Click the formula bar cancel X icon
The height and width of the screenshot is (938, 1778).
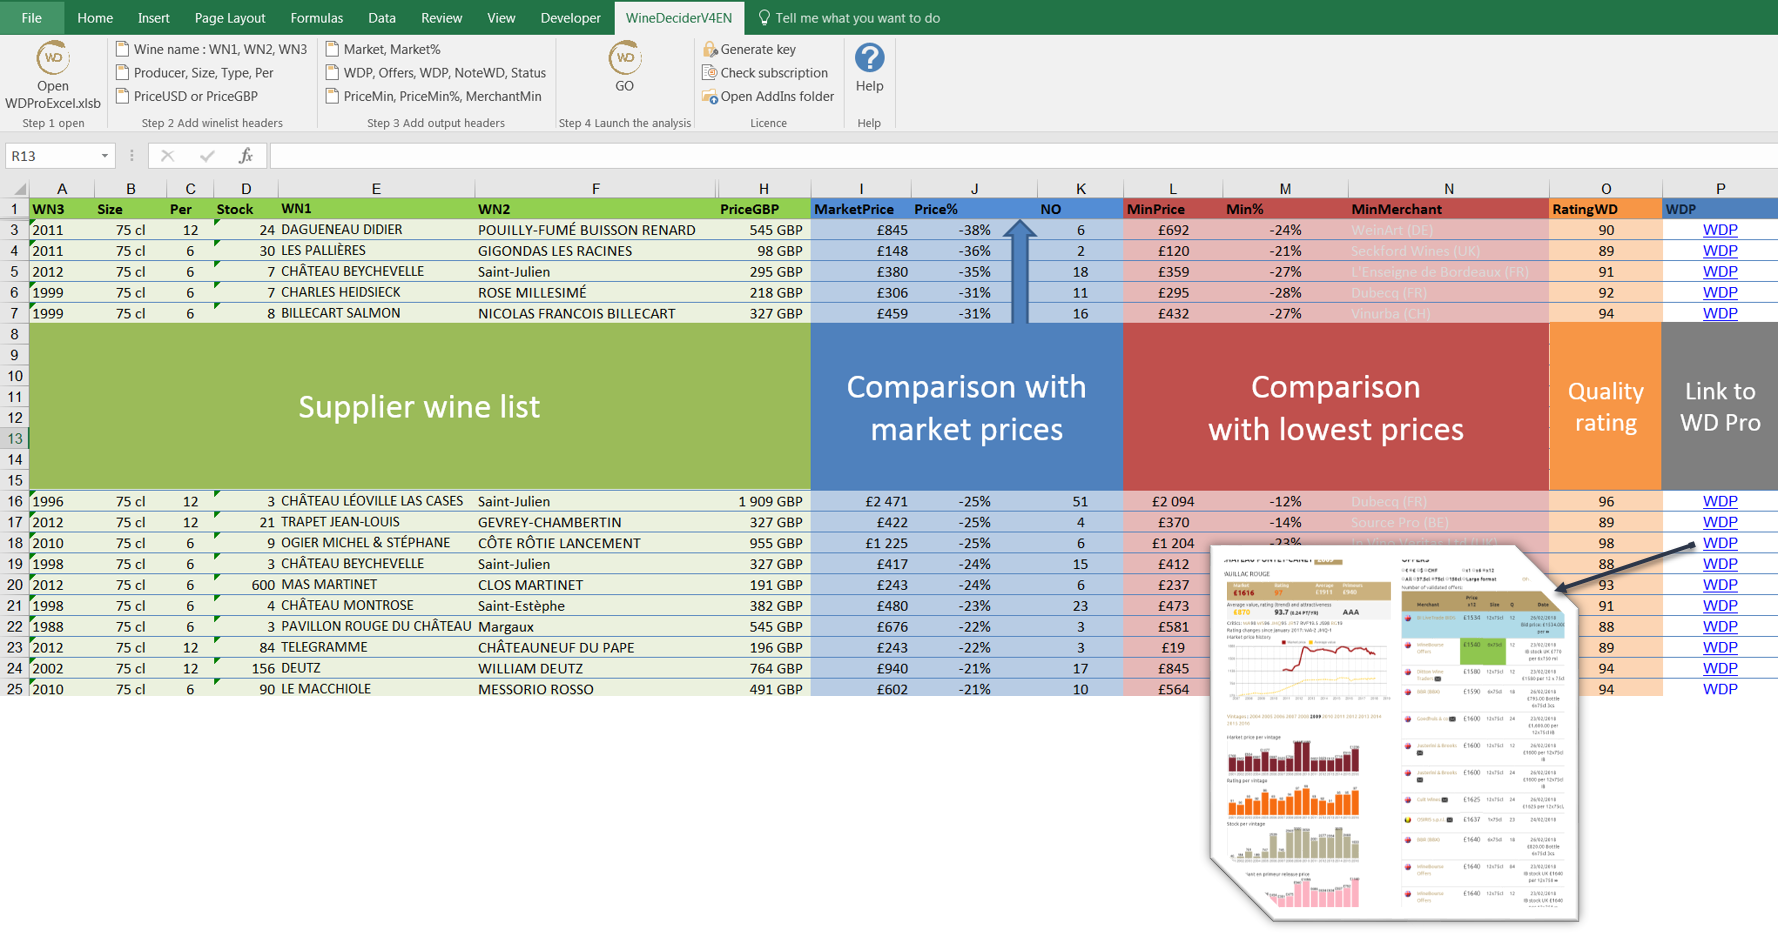coord(167,156)
